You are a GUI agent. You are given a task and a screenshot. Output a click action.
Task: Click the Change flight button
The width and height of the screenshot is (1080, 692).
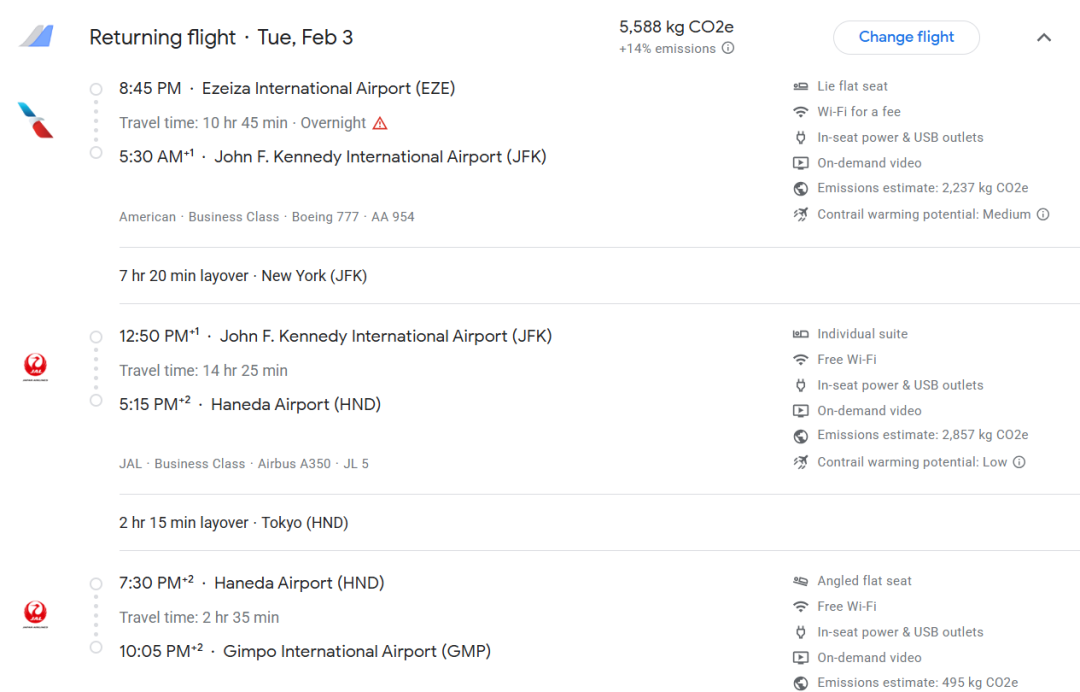pos(906,37)
